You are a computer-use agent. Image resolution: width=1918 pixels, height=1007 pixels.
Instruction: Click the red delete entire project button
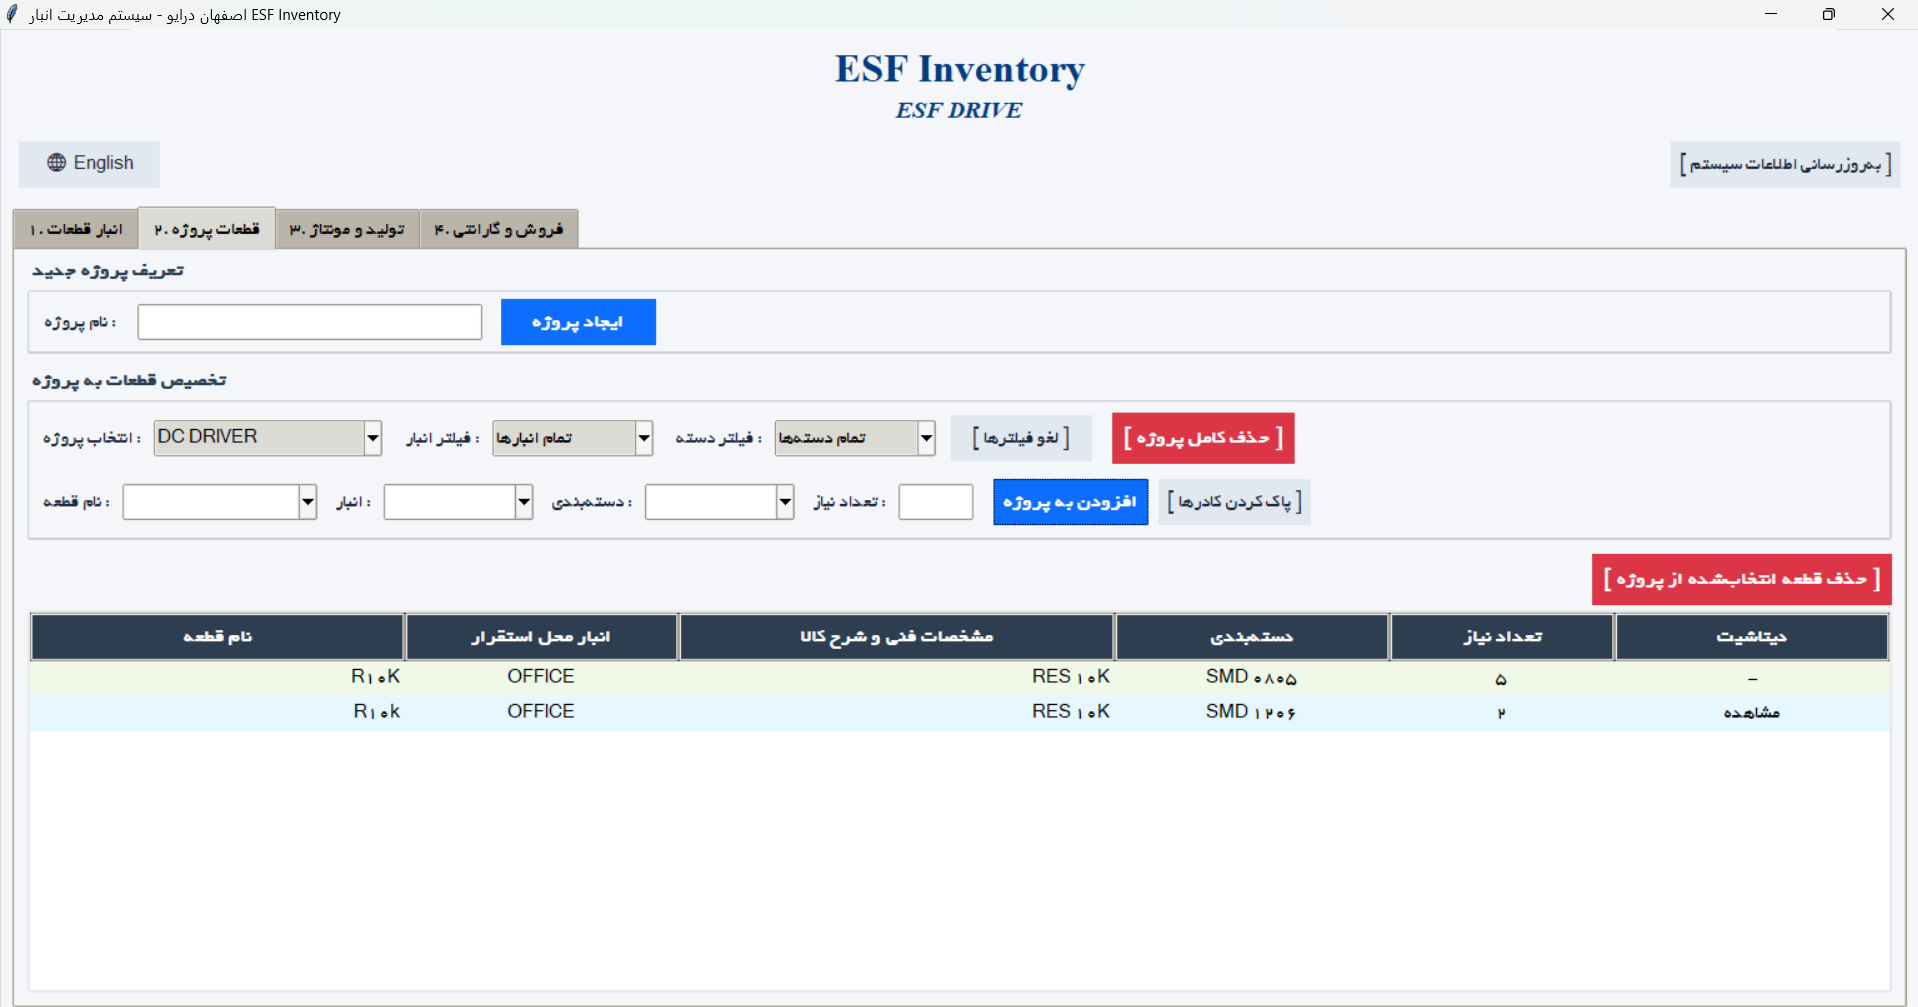coord(1203,438)
